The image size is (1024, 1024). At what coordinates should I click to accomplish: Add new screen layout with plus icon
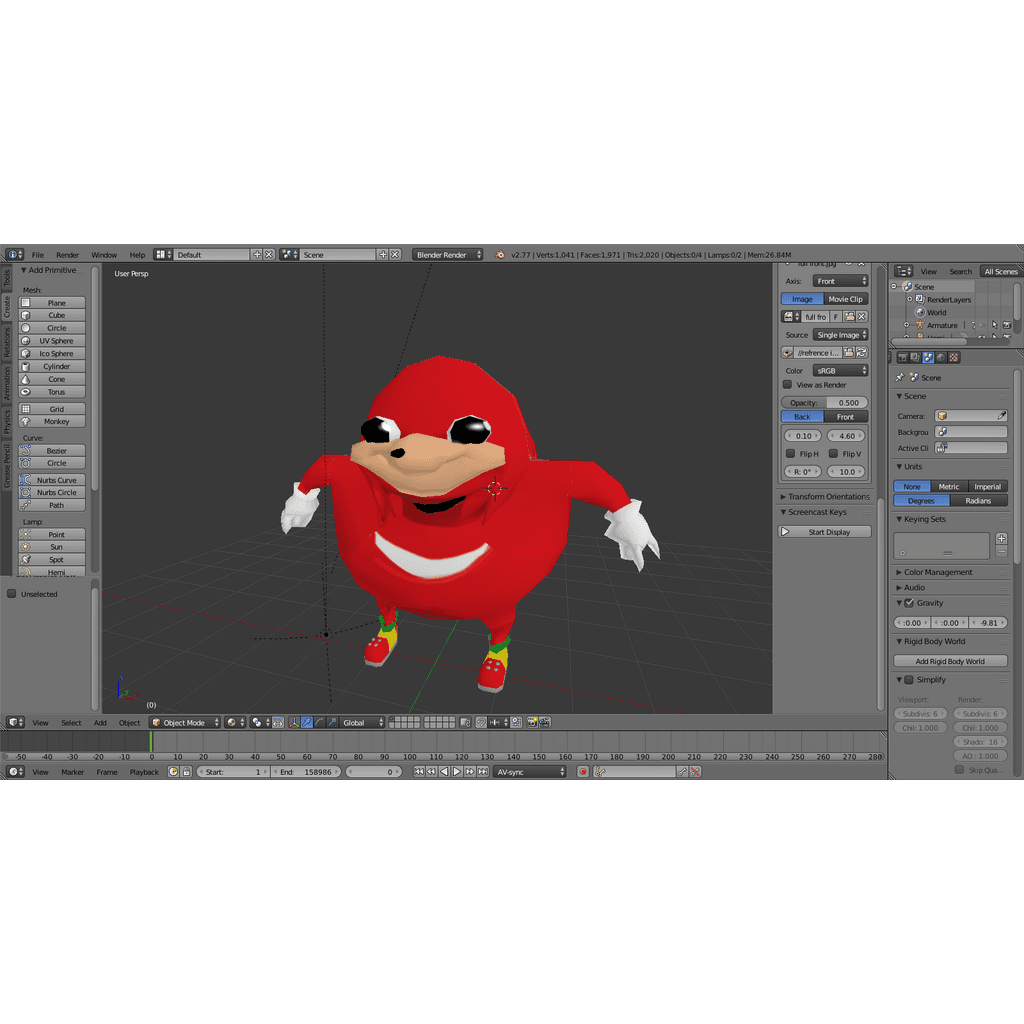pyautogui.click(x=257, y=255)
